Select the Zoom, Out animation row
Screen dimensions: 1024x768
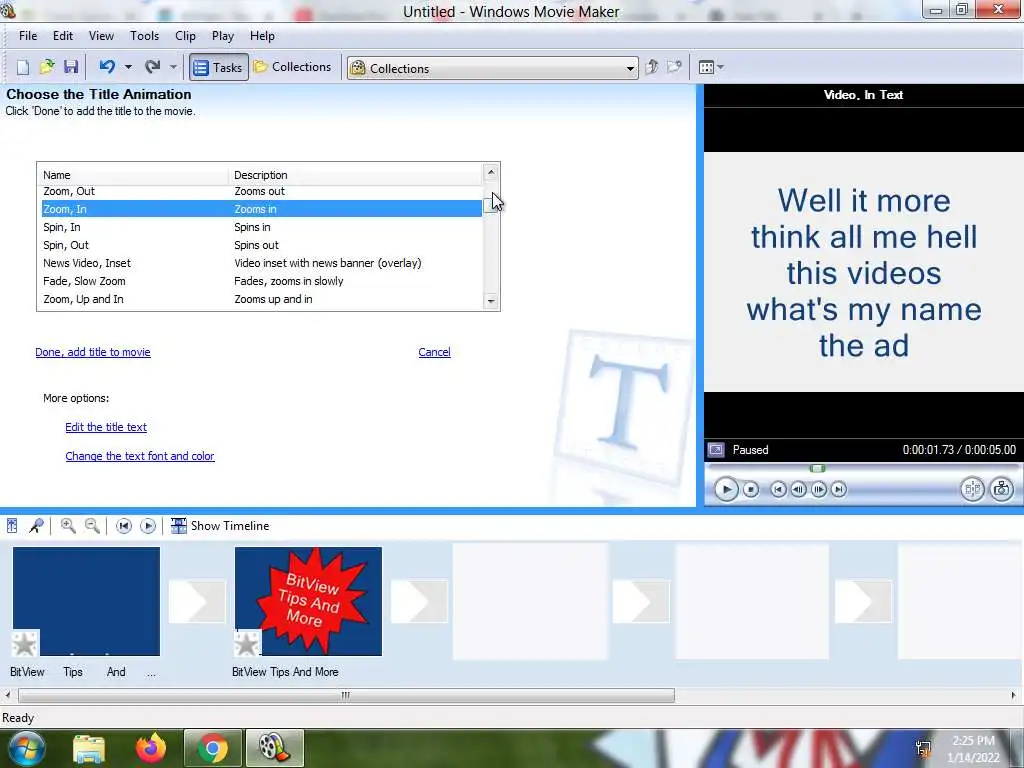coord(261,191)
